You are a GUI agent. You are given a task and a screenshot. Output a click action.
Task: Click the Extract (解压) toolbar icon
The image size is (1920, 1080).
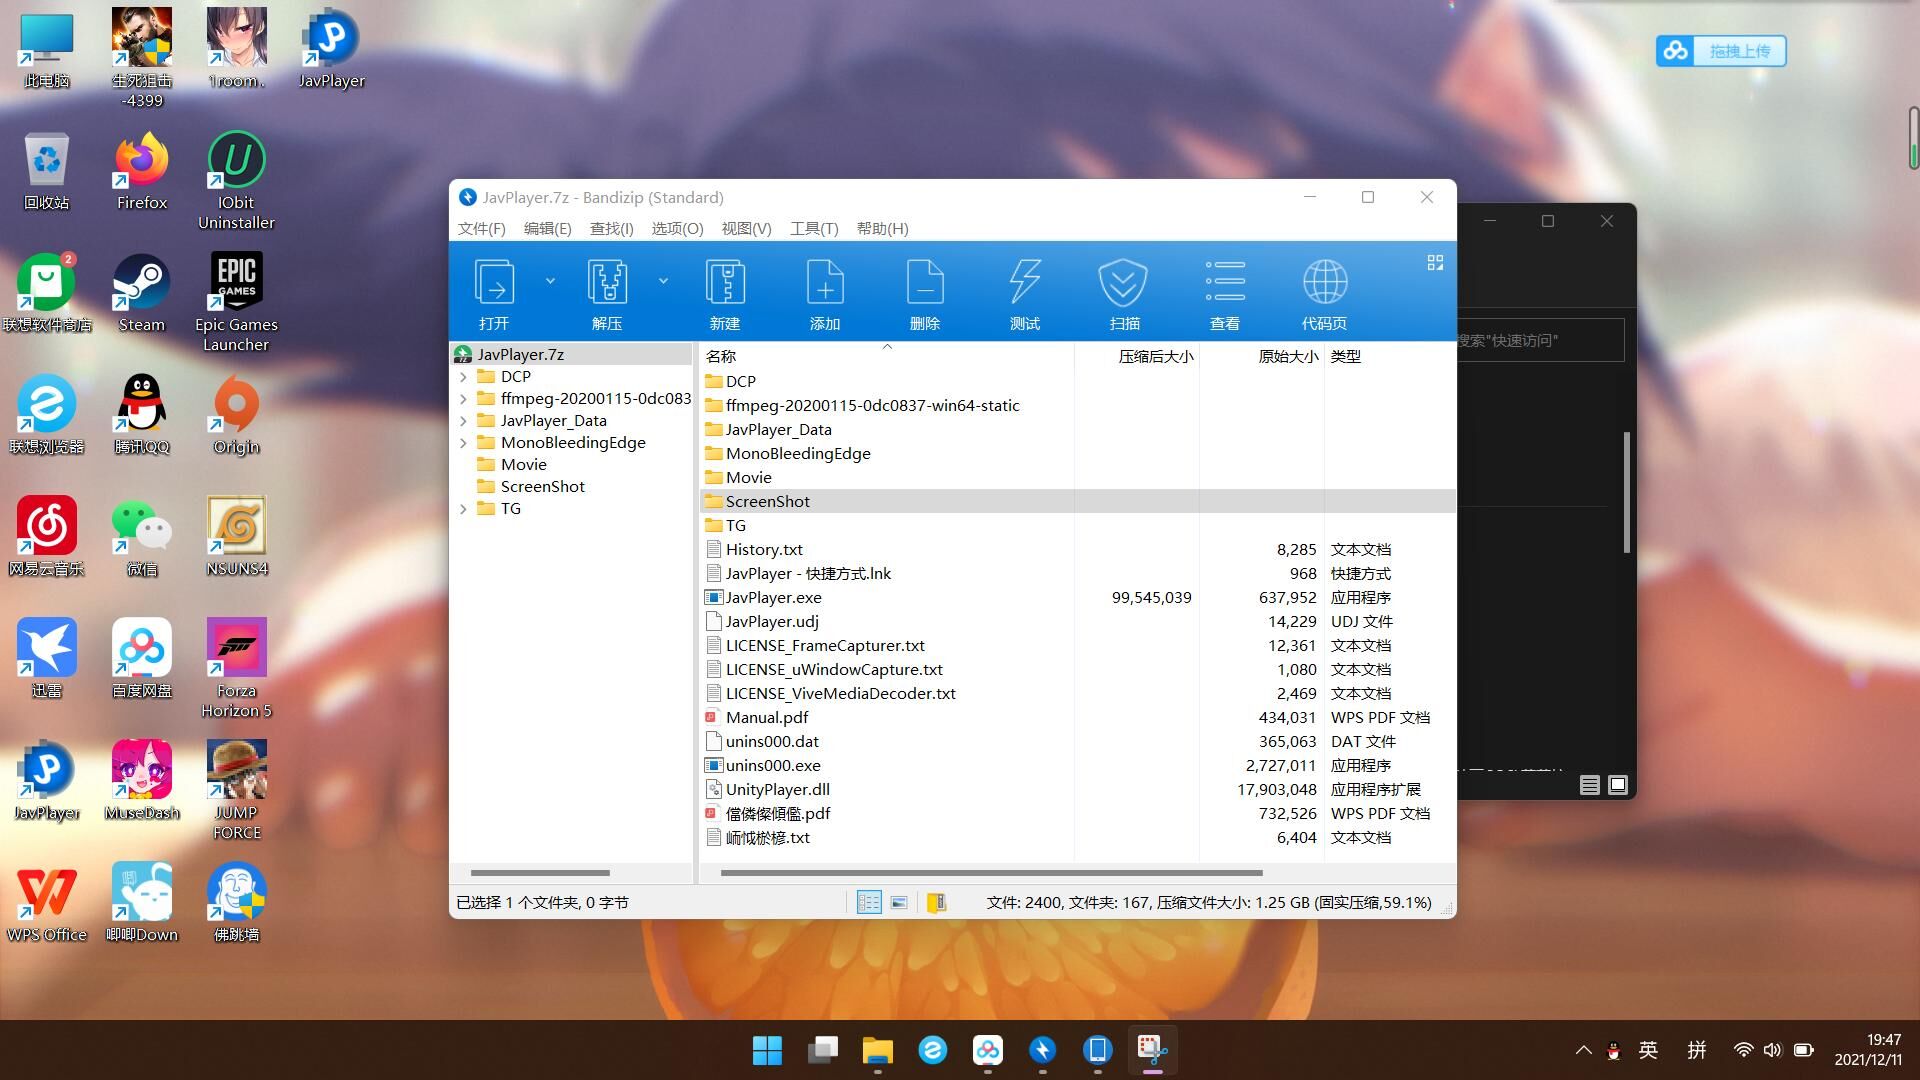[607, 292]
